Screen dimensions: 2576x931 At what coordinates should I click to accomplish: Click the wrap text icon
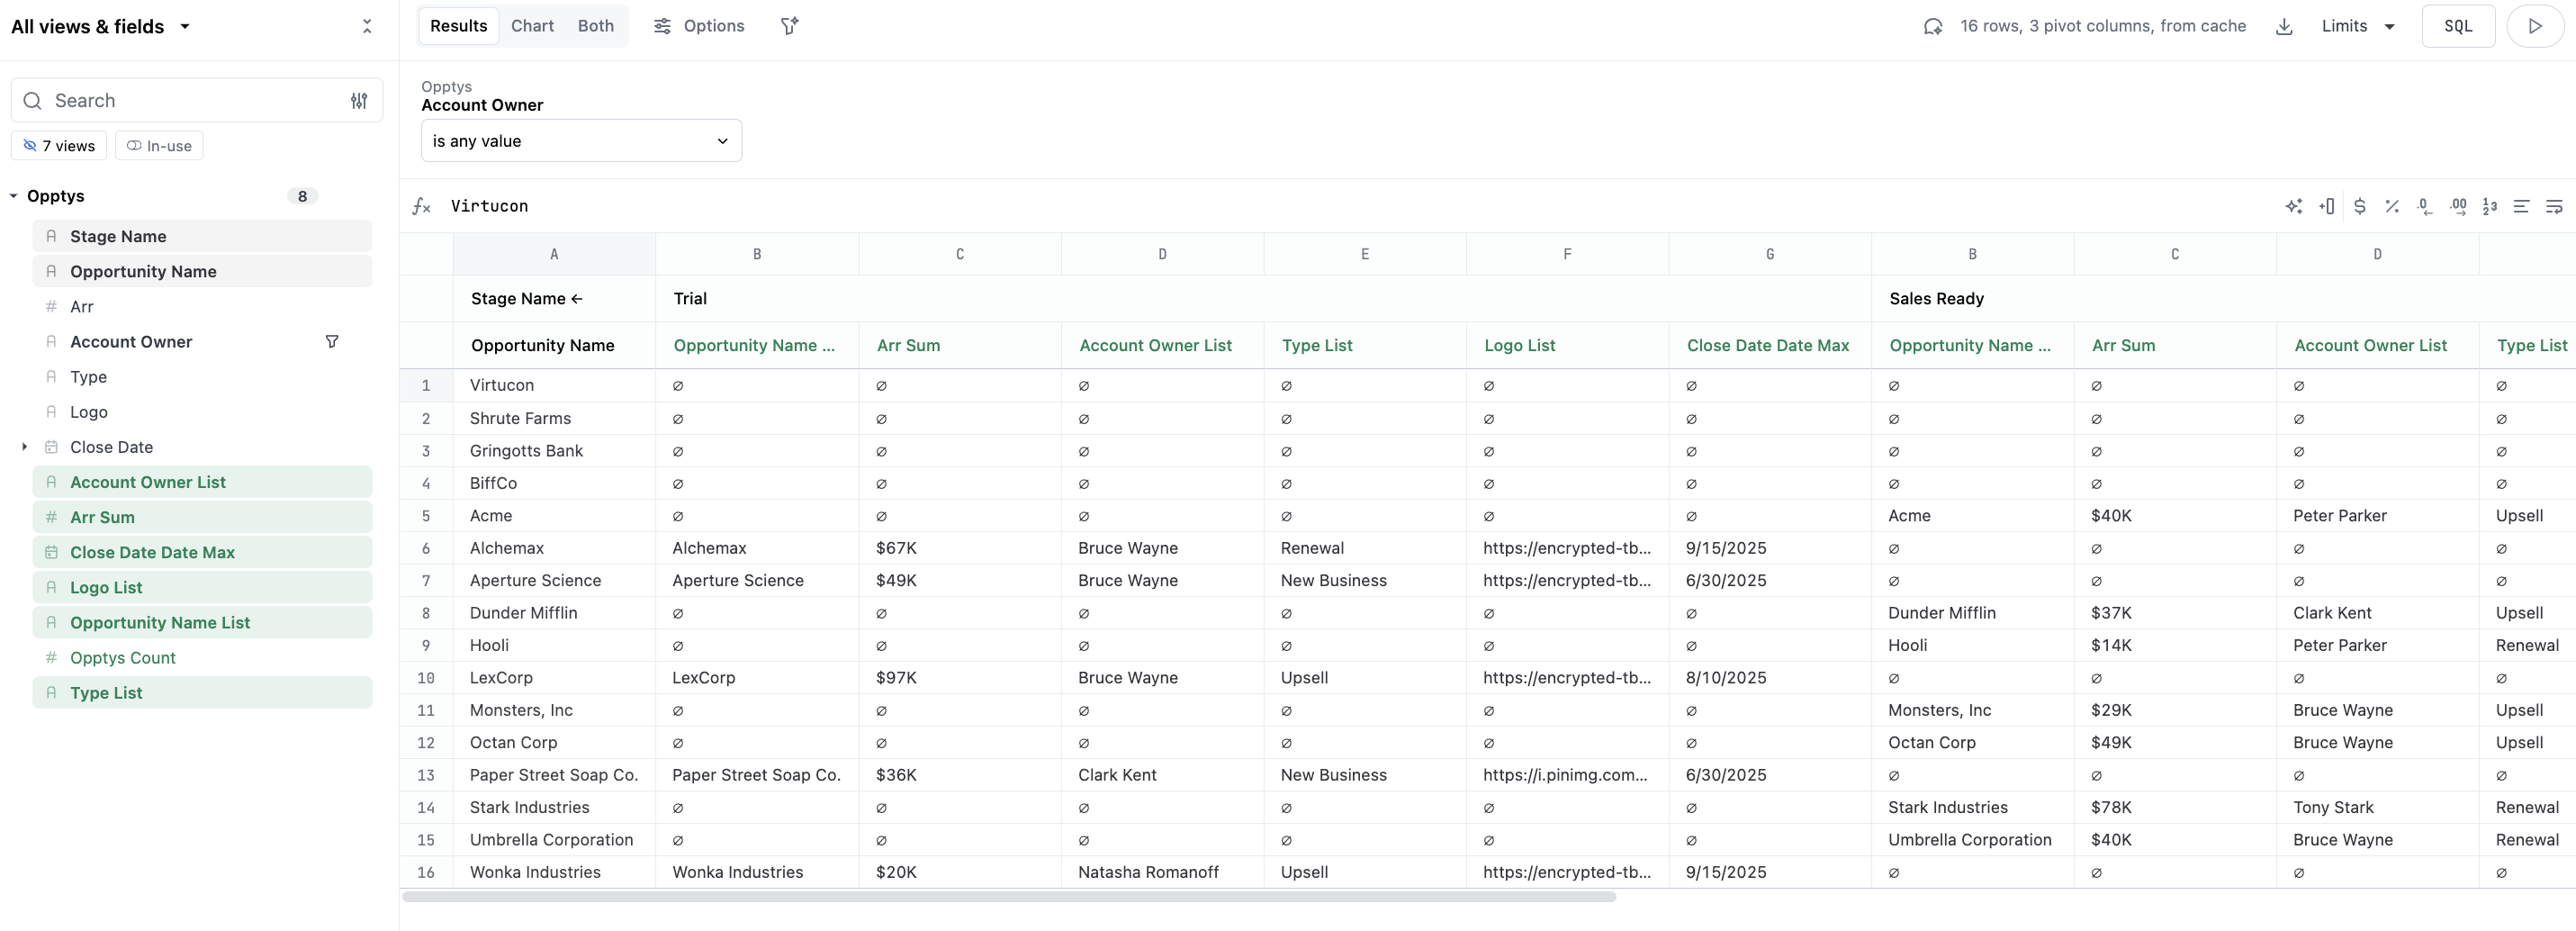(x=2553, y=206)
